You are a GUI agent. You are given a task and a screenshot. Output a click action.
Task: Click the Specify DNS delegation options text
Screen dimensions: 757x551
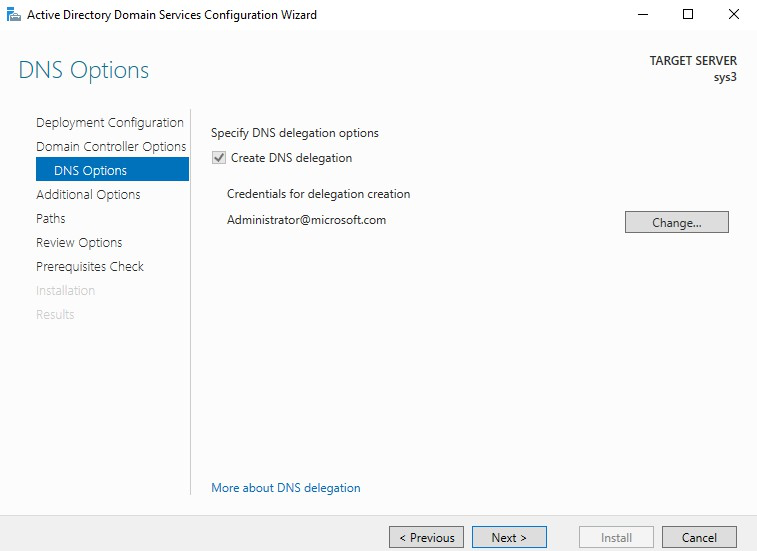295,133
